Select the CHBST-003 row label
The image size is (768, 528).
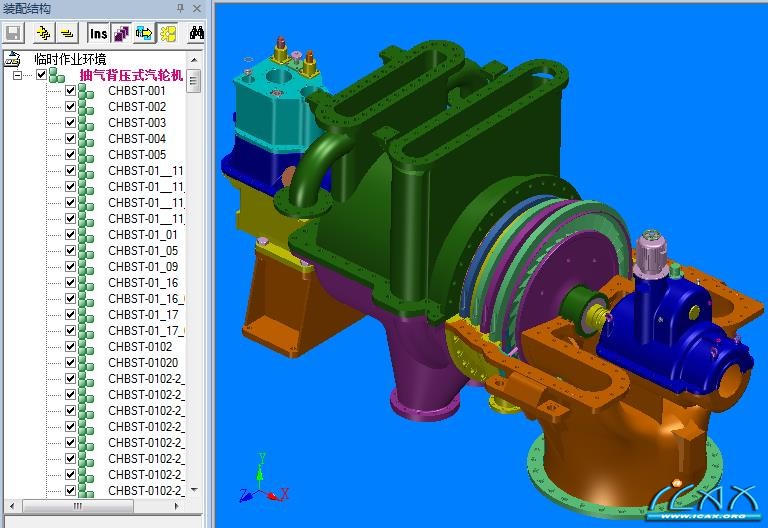(x=137, y=122)
